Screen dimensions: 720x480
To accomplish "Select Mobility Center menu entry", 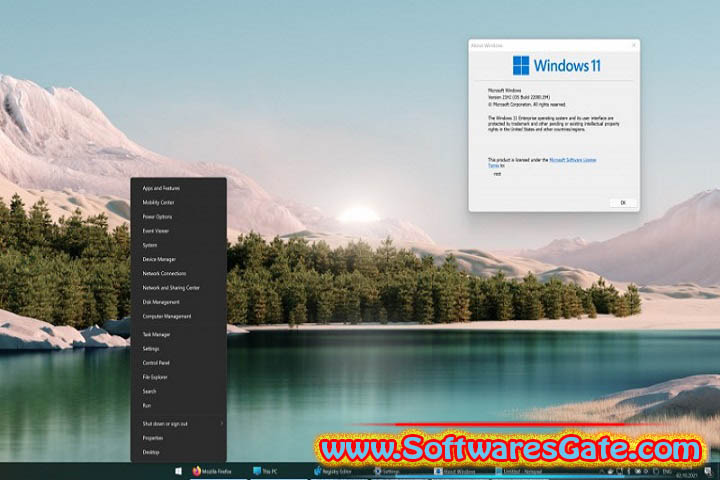I will 179,203.
